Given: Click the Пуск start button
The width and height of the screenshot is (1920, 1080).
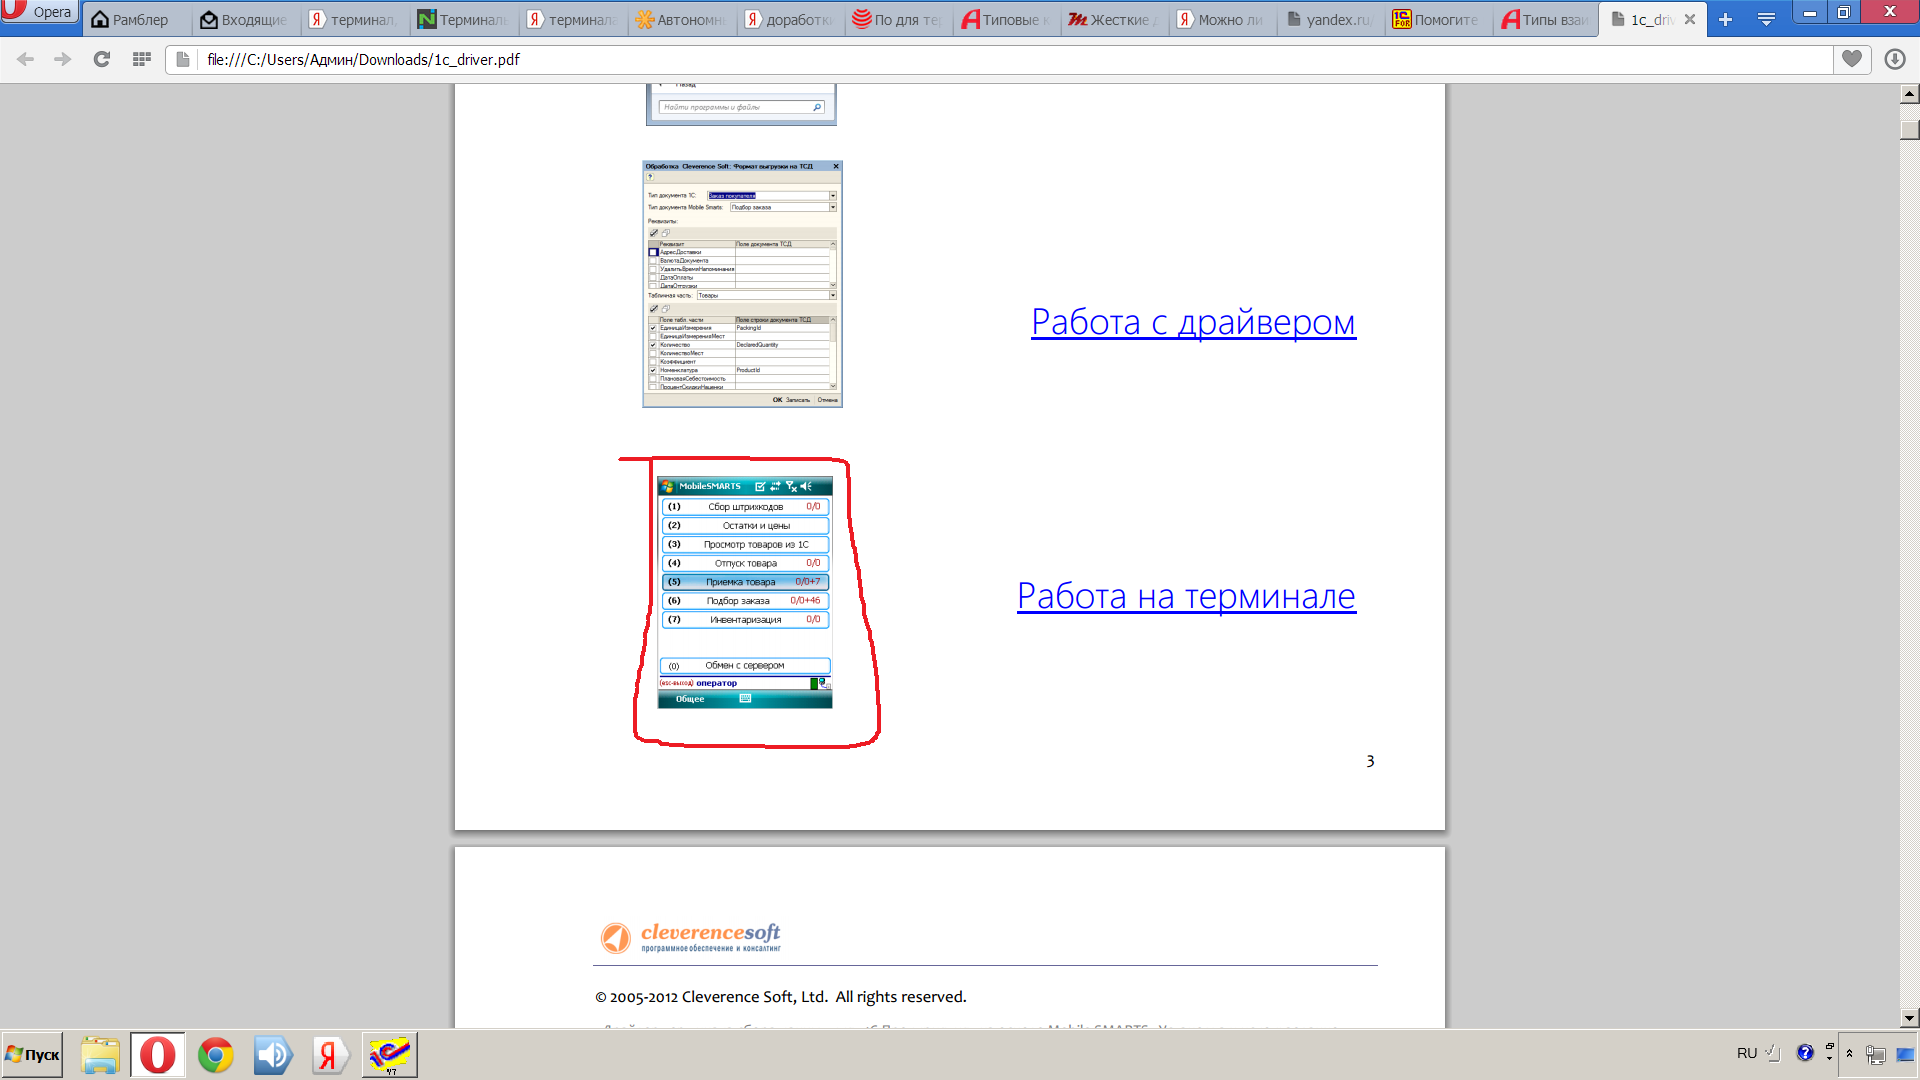Looking at the screenshot, I should [x=33, y=1055].
